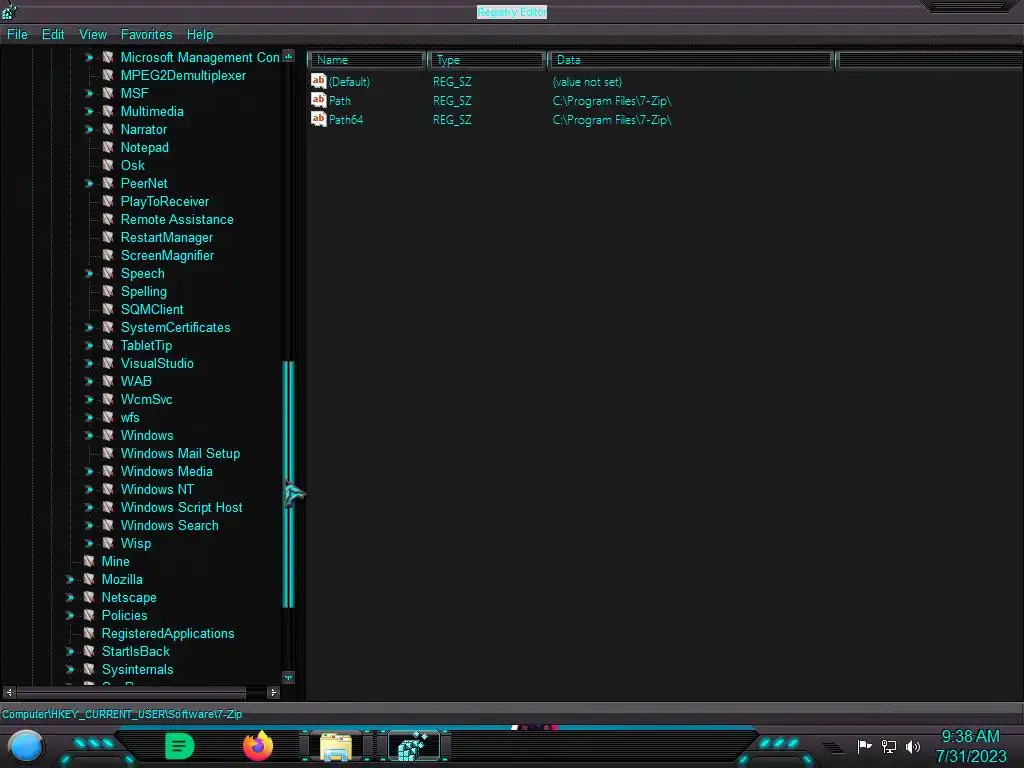Click tree vertical scrollbar thumb

288,485
